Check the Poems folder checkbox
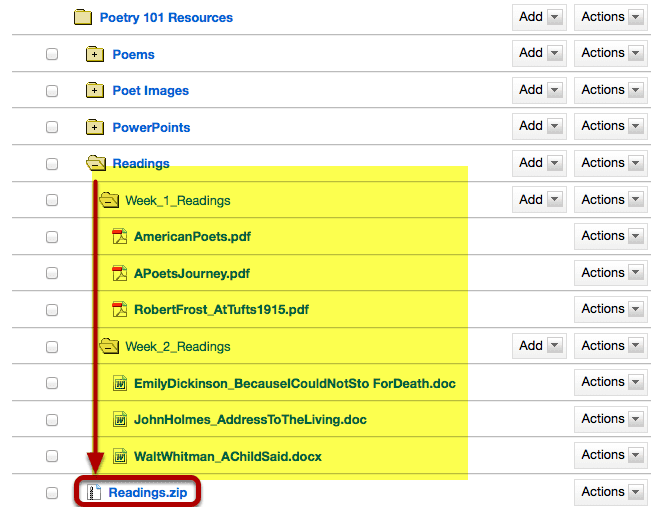Viewport: 651px width, 507px height. (52, 54)
